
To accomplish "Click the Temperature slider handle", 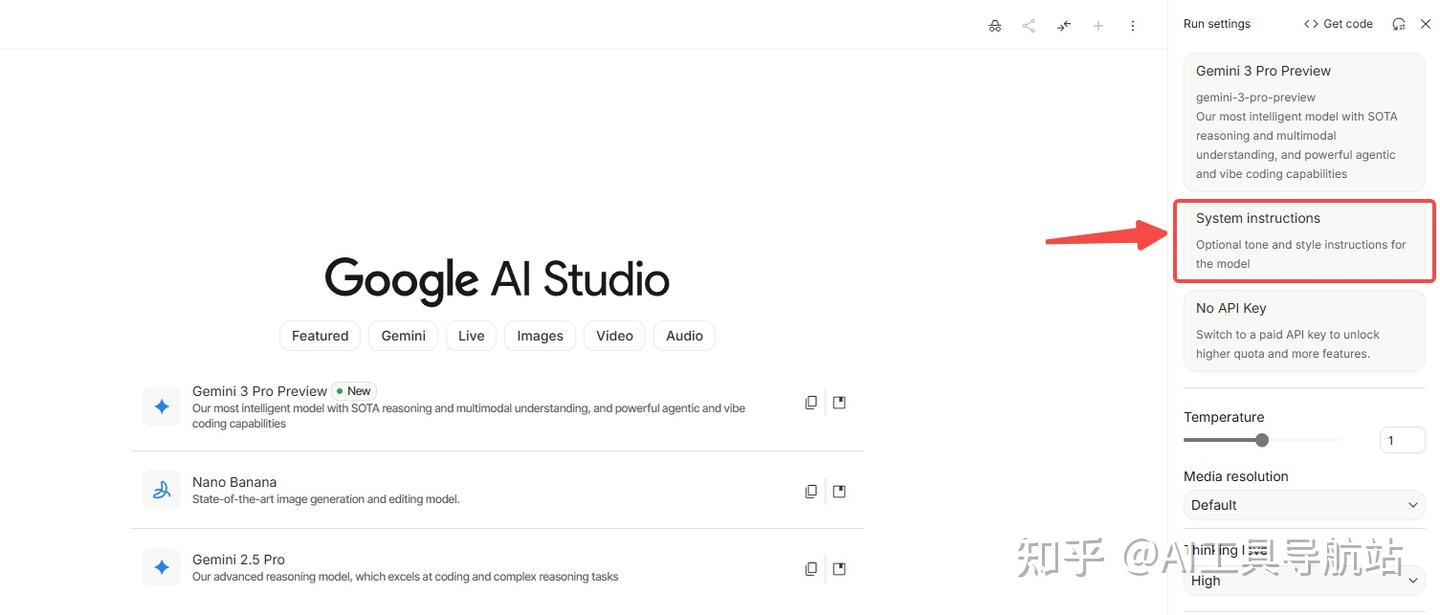I will [1262, 440].
